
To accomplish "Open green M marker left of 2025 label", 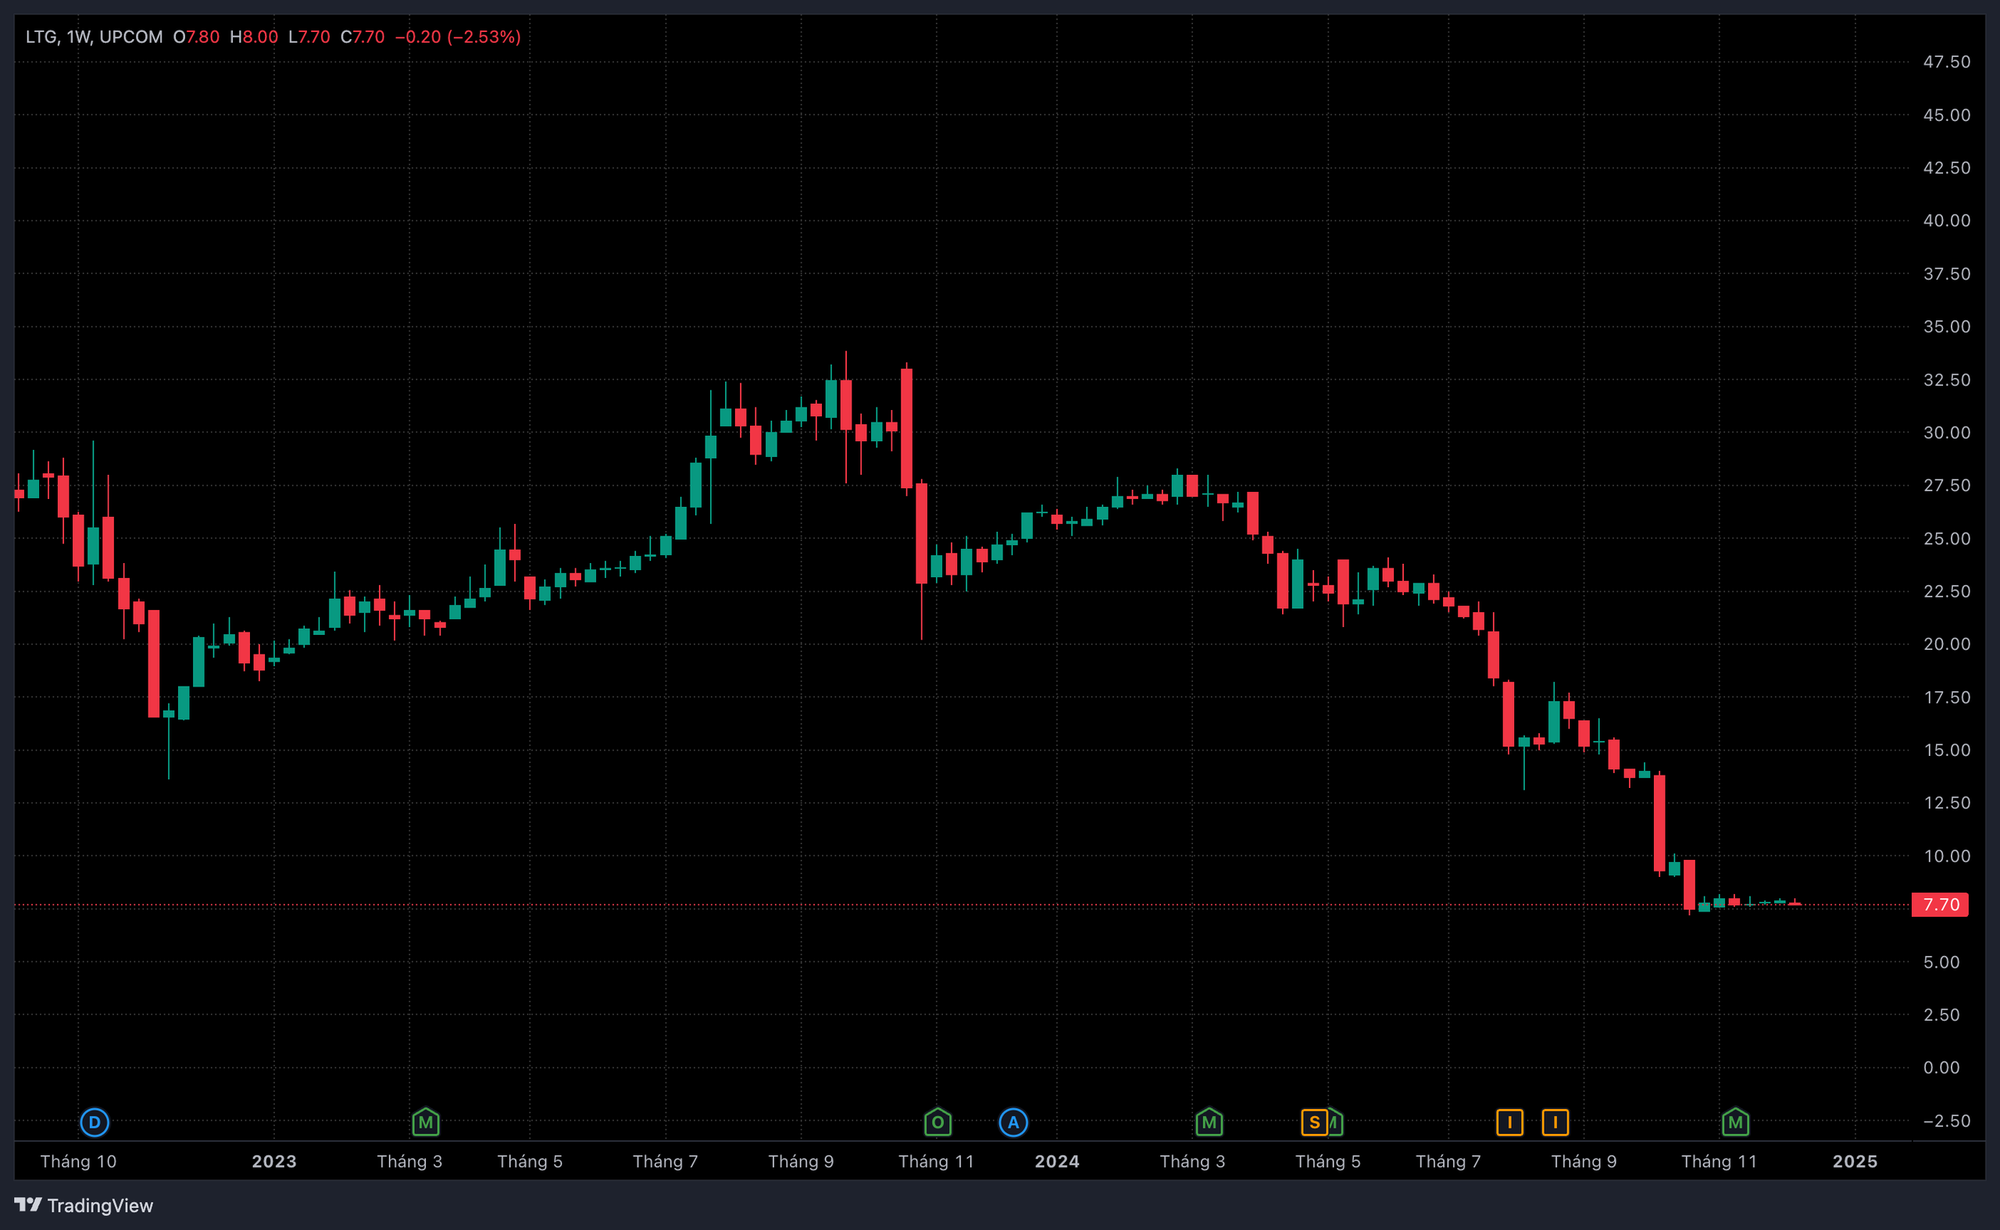I will click(x=1736, y=1122).
